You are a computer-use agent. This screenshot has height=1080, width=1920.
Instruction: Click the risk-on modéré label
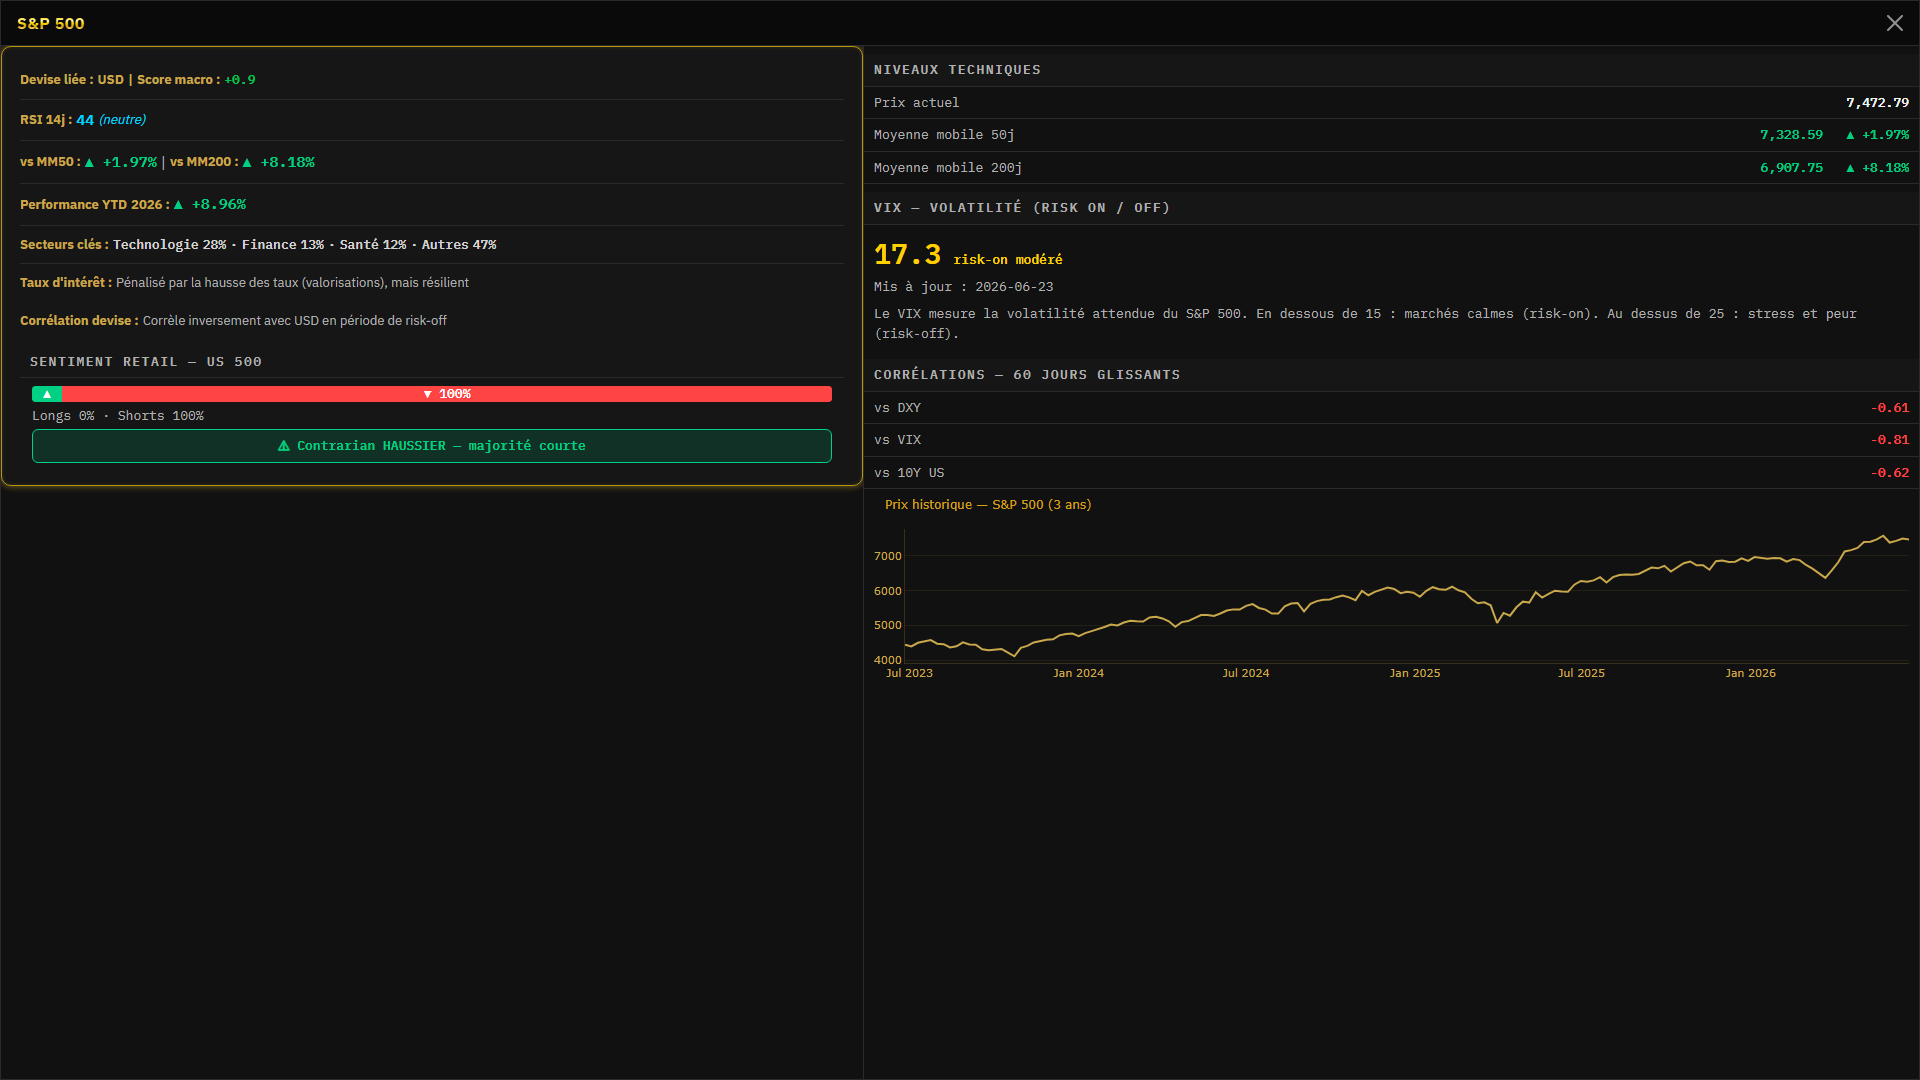[1008, 260]
